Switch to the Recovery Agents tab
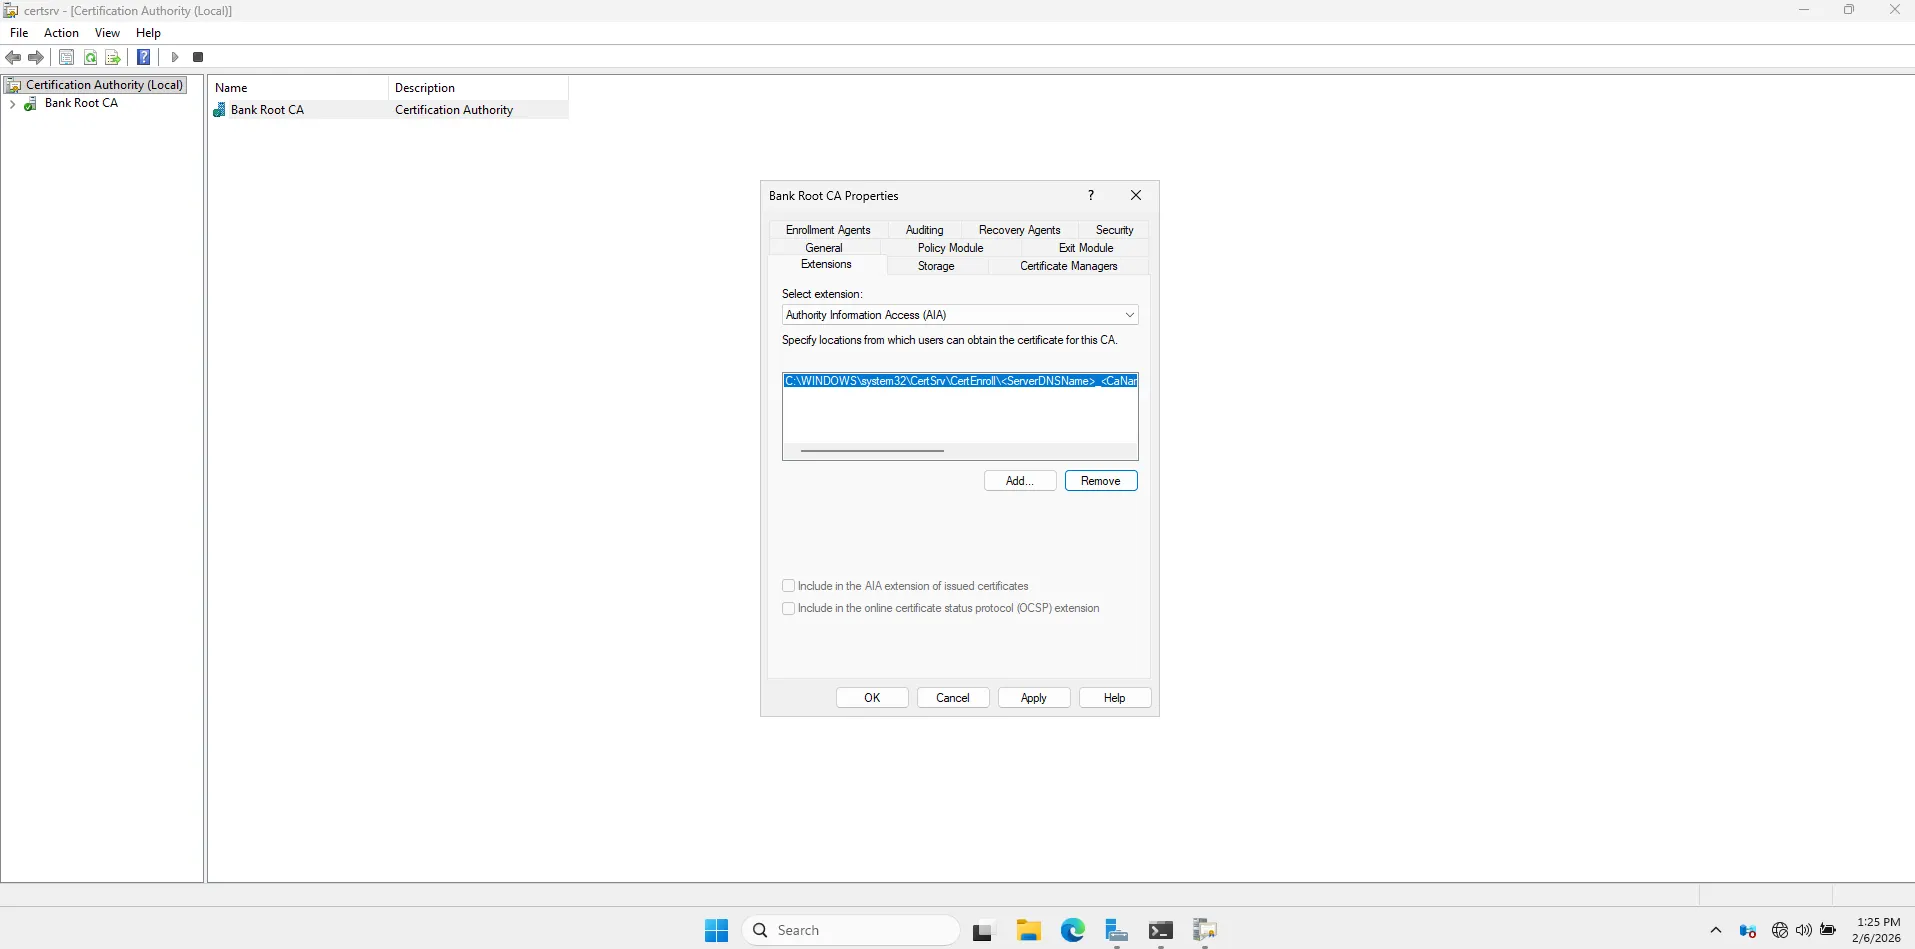This screenshot has width=1915, height=949. pyautogui.click(x=1019, y=230)
